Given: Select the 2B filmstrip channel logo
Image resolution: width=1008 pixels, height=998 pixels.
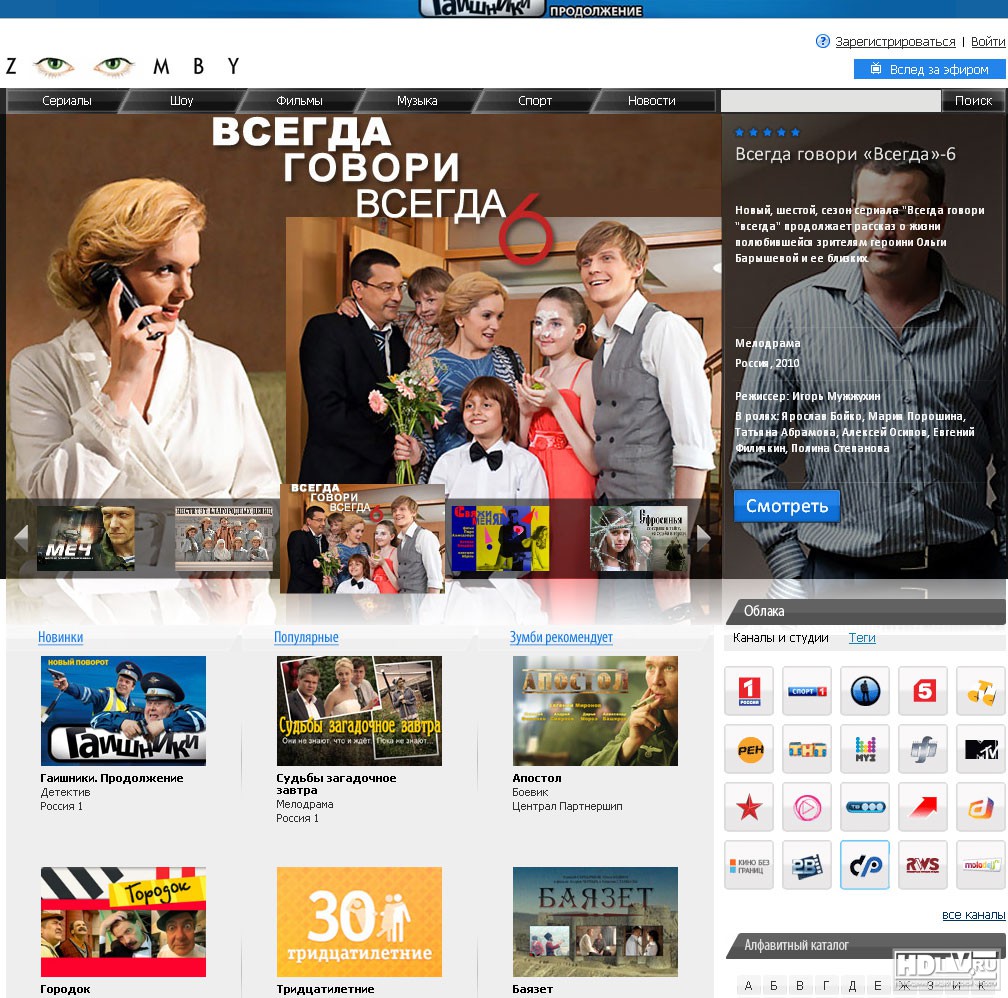Looking at the screenshot, I should point(807,865).
